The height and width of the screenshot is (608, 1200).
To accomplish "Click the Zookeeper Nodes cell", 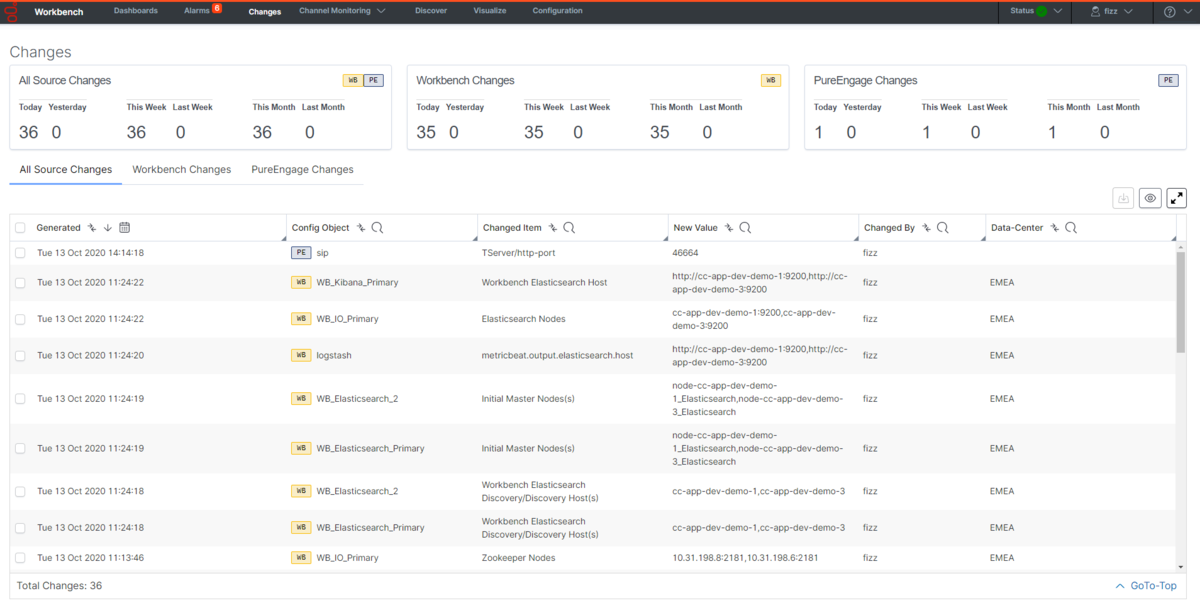I will [x=518, y=558].
